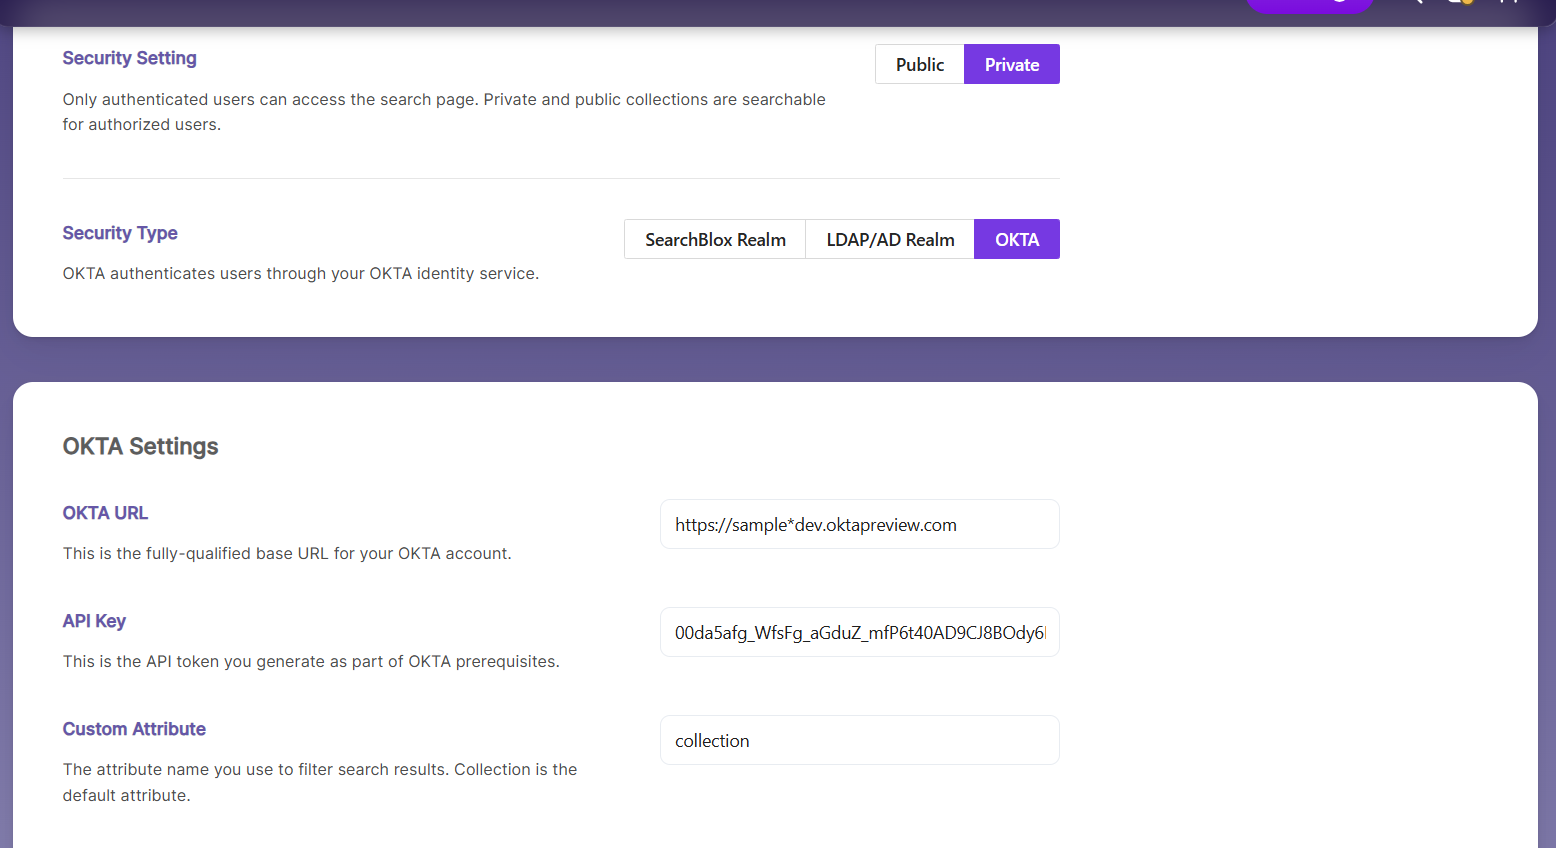Click text 'OKTA authenticates users through your OKTA identity service.'
The image size is (1556, 848).
click(x=301, y=273)
